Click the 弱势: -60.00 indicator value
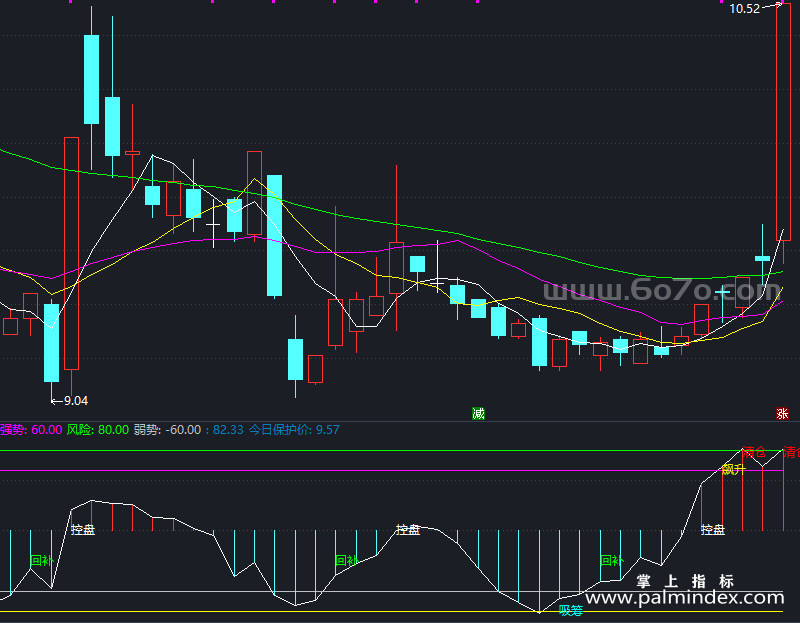This screenshot has height=623, width=800. coord(167,430)
